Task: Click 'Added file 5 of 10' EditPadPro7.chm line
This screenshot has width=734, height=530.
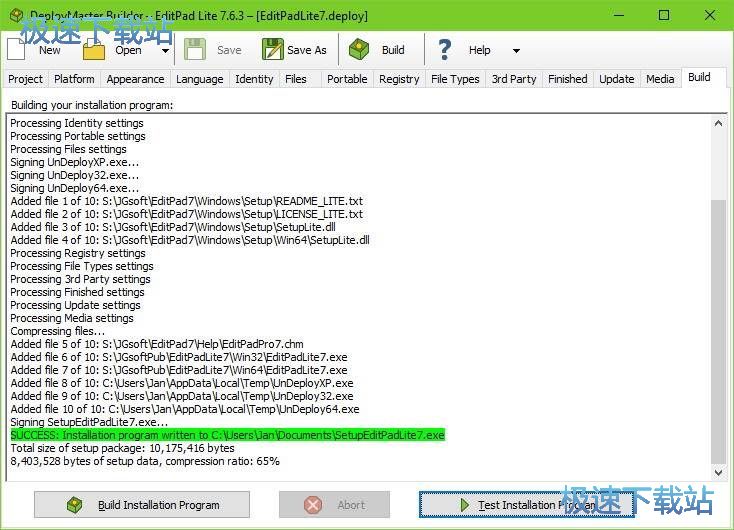Action: (157, 344)
